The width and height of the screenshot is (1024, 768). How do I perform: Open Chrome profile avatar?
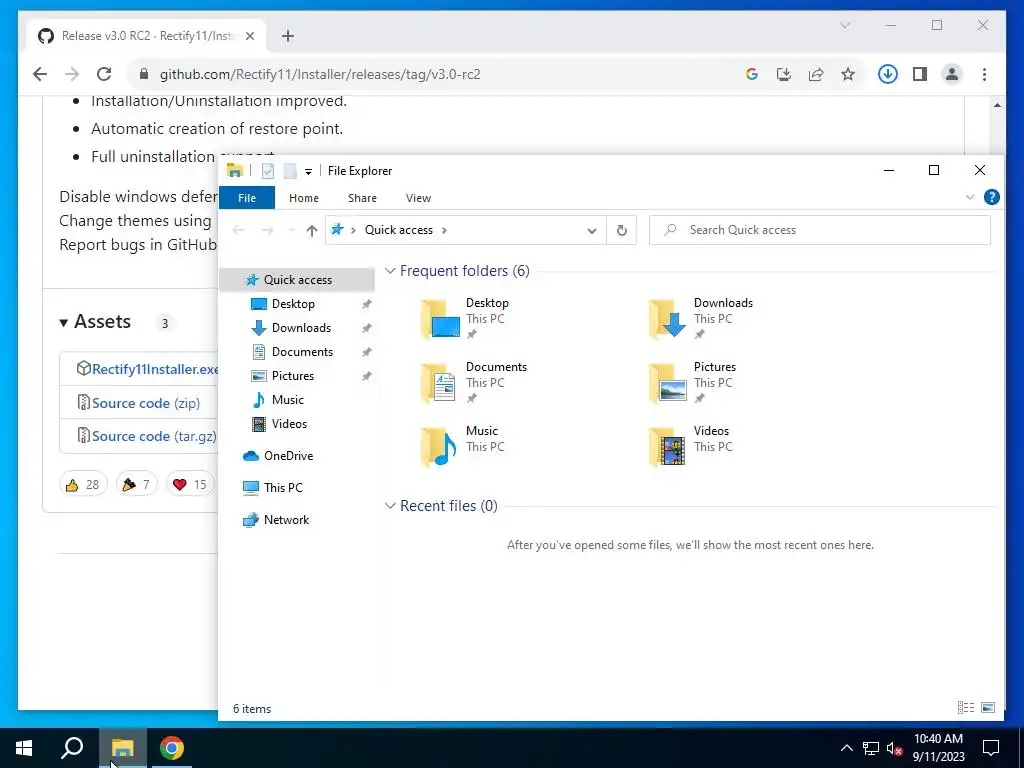click(952, 74)
